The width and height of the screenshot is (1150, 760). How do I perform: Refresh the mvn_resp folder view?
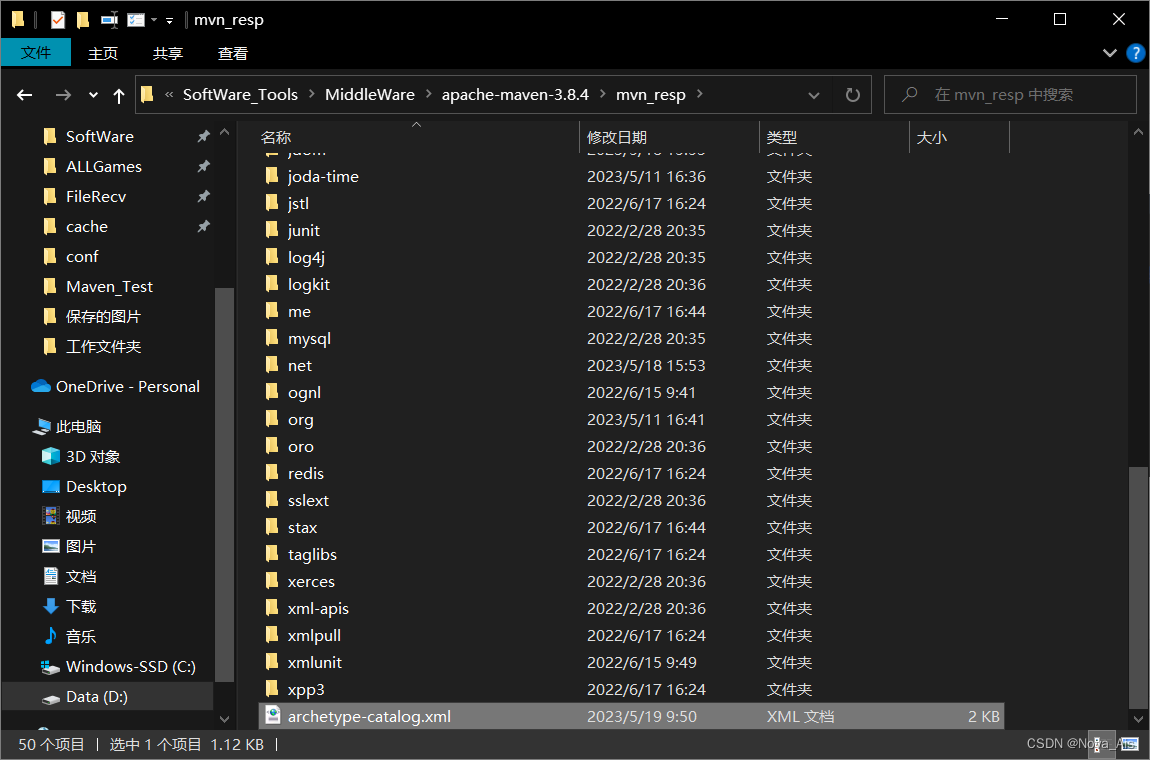[x=852, y=95]
